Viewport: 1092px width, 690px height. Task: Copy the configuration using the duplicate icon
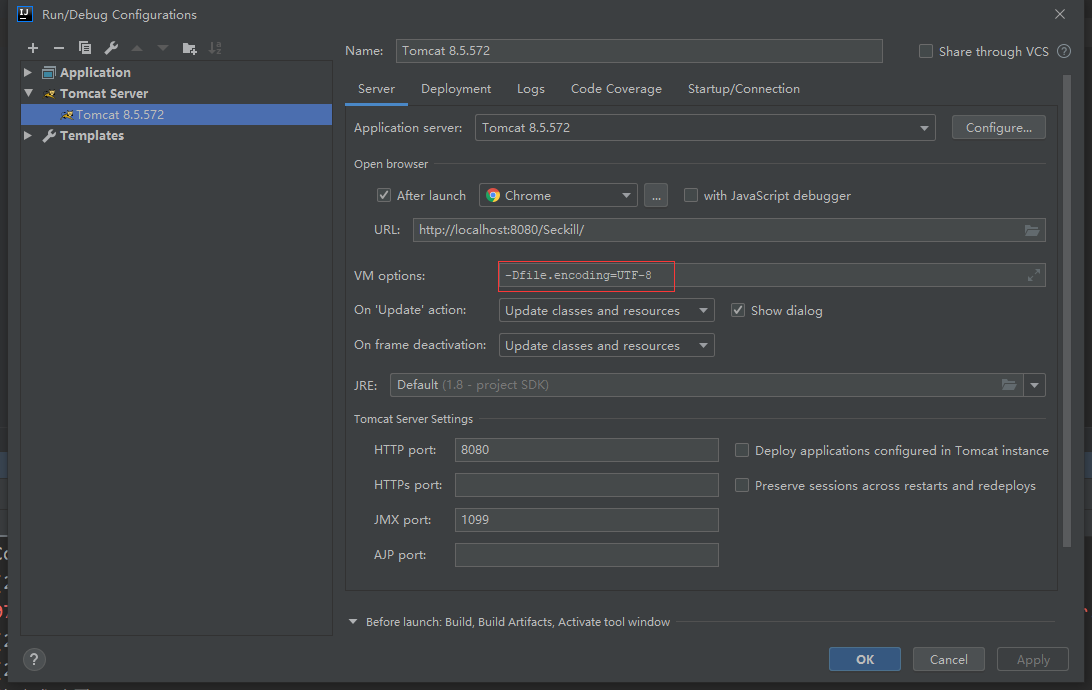click(x=85, y=48)
